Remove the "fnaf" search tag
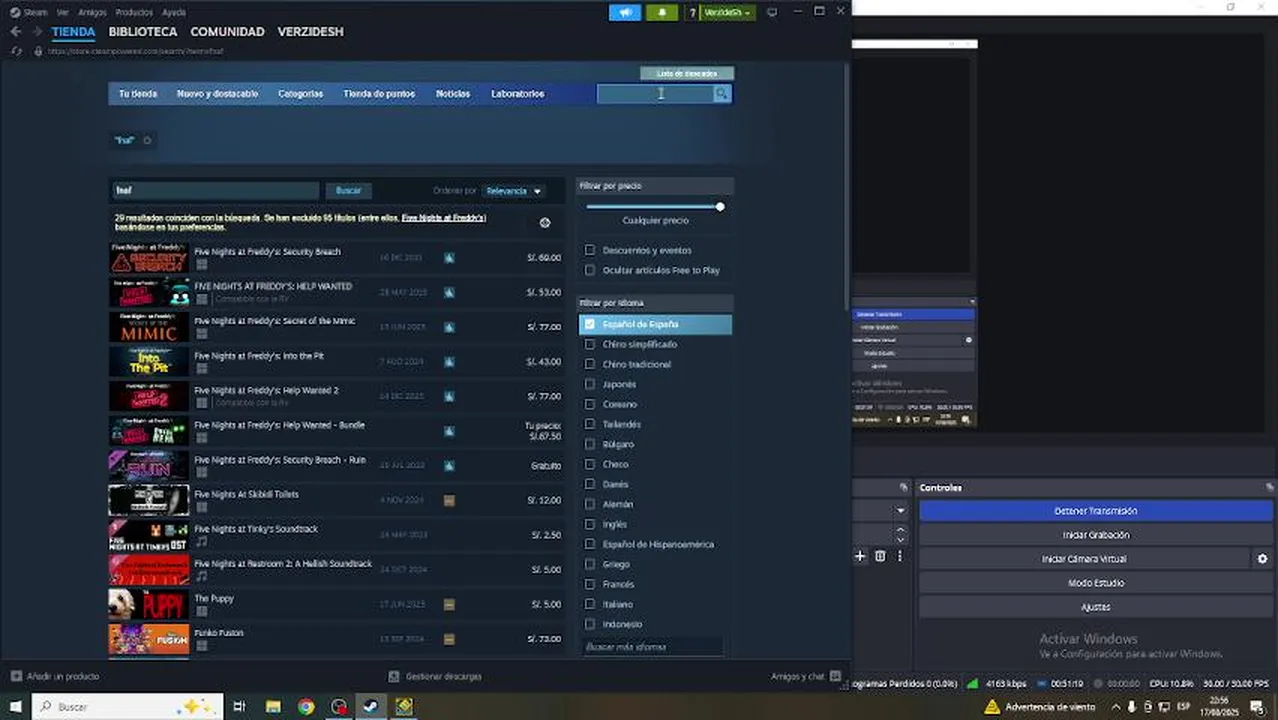 (147, 140)
